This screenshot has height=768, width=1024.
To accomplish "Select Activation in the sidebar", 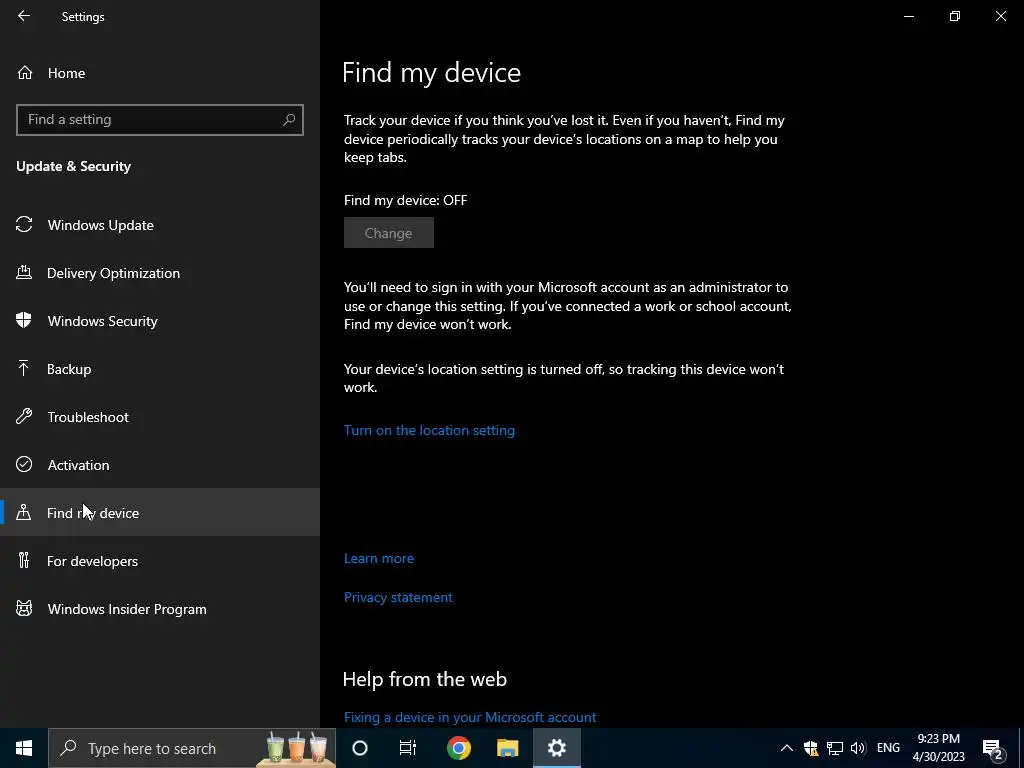I will click(x=160, y=465).
